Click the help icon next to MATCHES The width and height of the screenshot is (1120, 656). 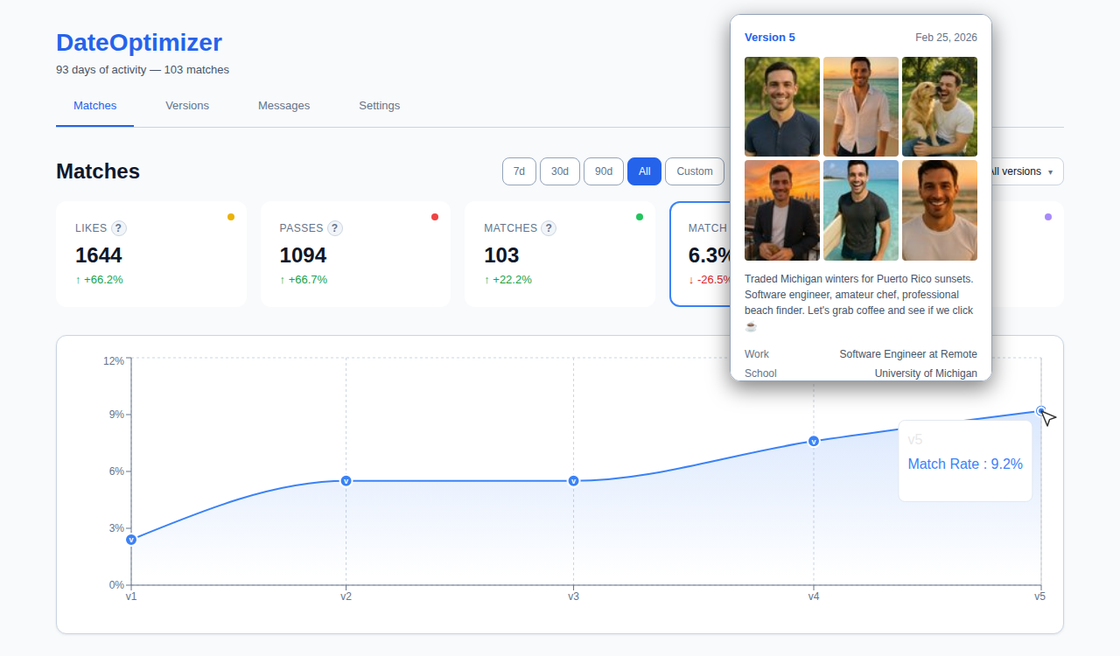pyautogui.click(x=548, y=228)
